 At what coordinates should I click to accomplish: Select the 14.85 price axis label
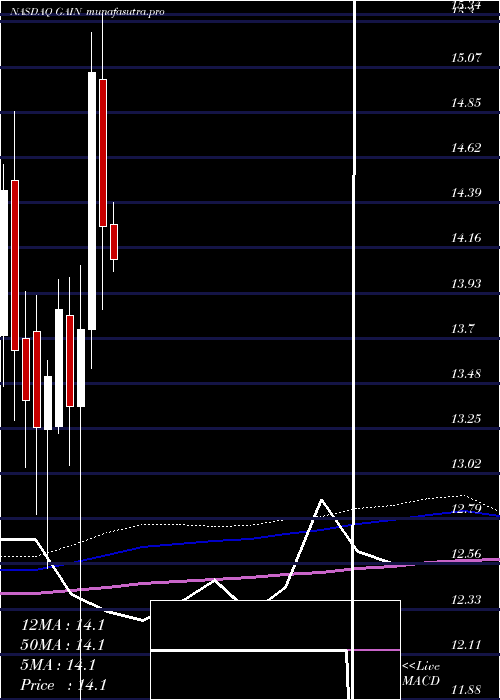click(x=466, y=103)
